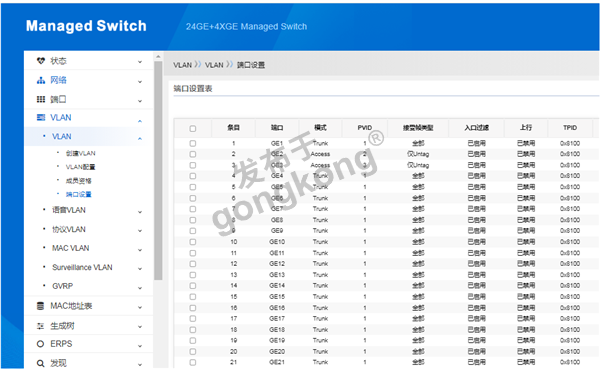Check the box for port GE12
This screenshot has height=369, width=600.
pyautogui.click(x=192, y=264)
